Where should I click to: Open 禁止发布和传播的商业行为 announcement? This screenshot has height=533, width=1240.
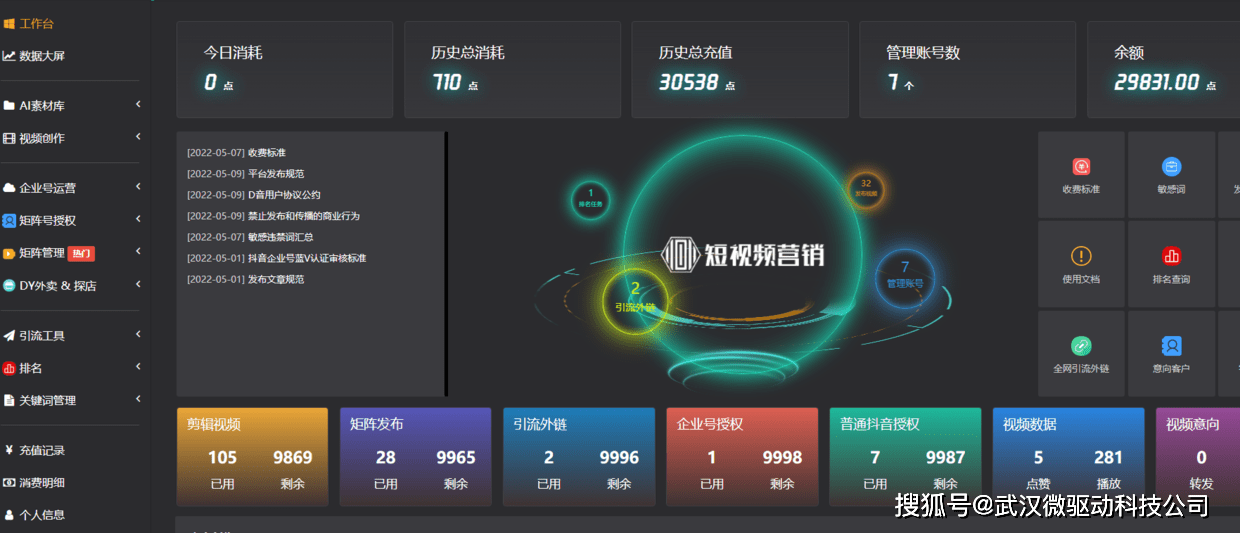[x=304, y=216]
